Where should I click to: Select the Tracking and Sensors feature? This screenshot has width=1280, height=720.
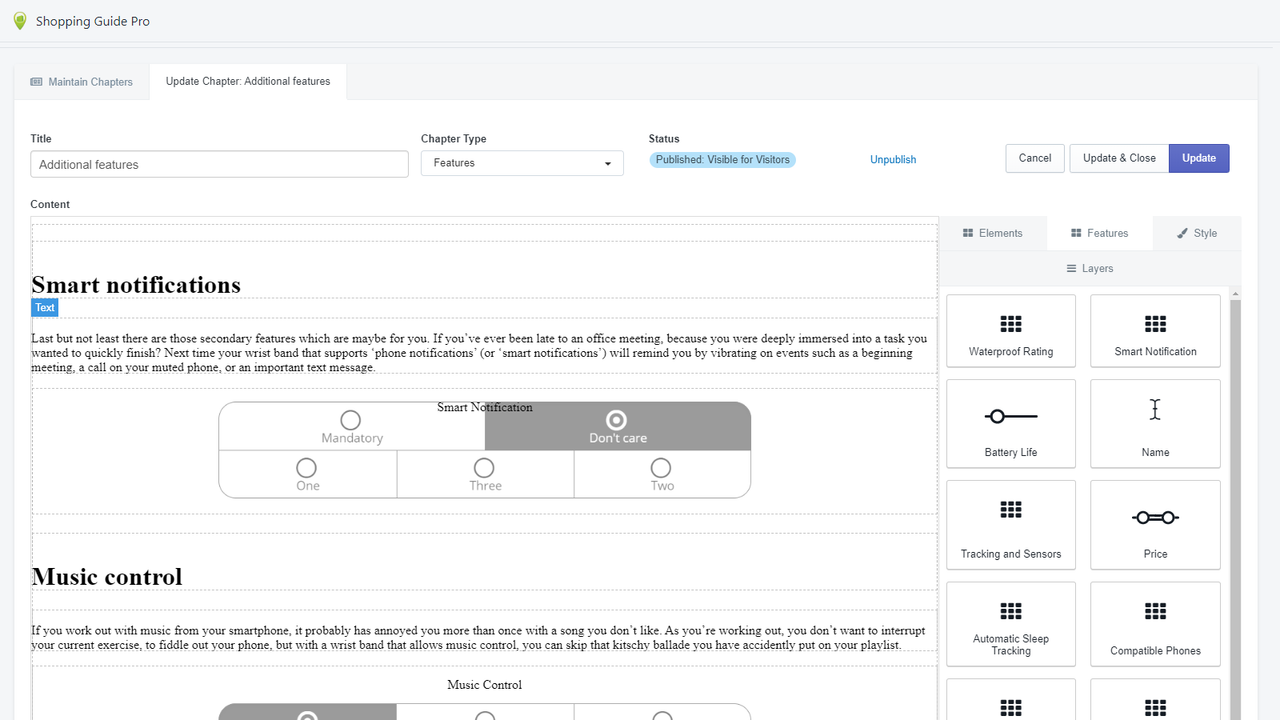click(1010, 524)
